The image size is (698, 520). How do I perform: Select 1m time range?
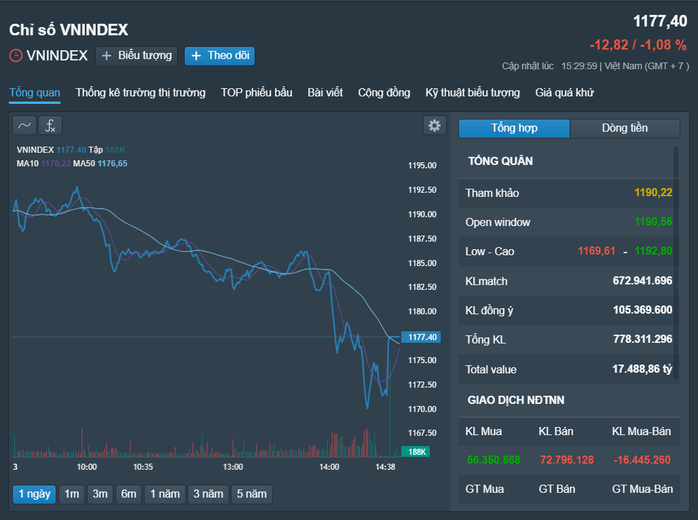[72, 494]
